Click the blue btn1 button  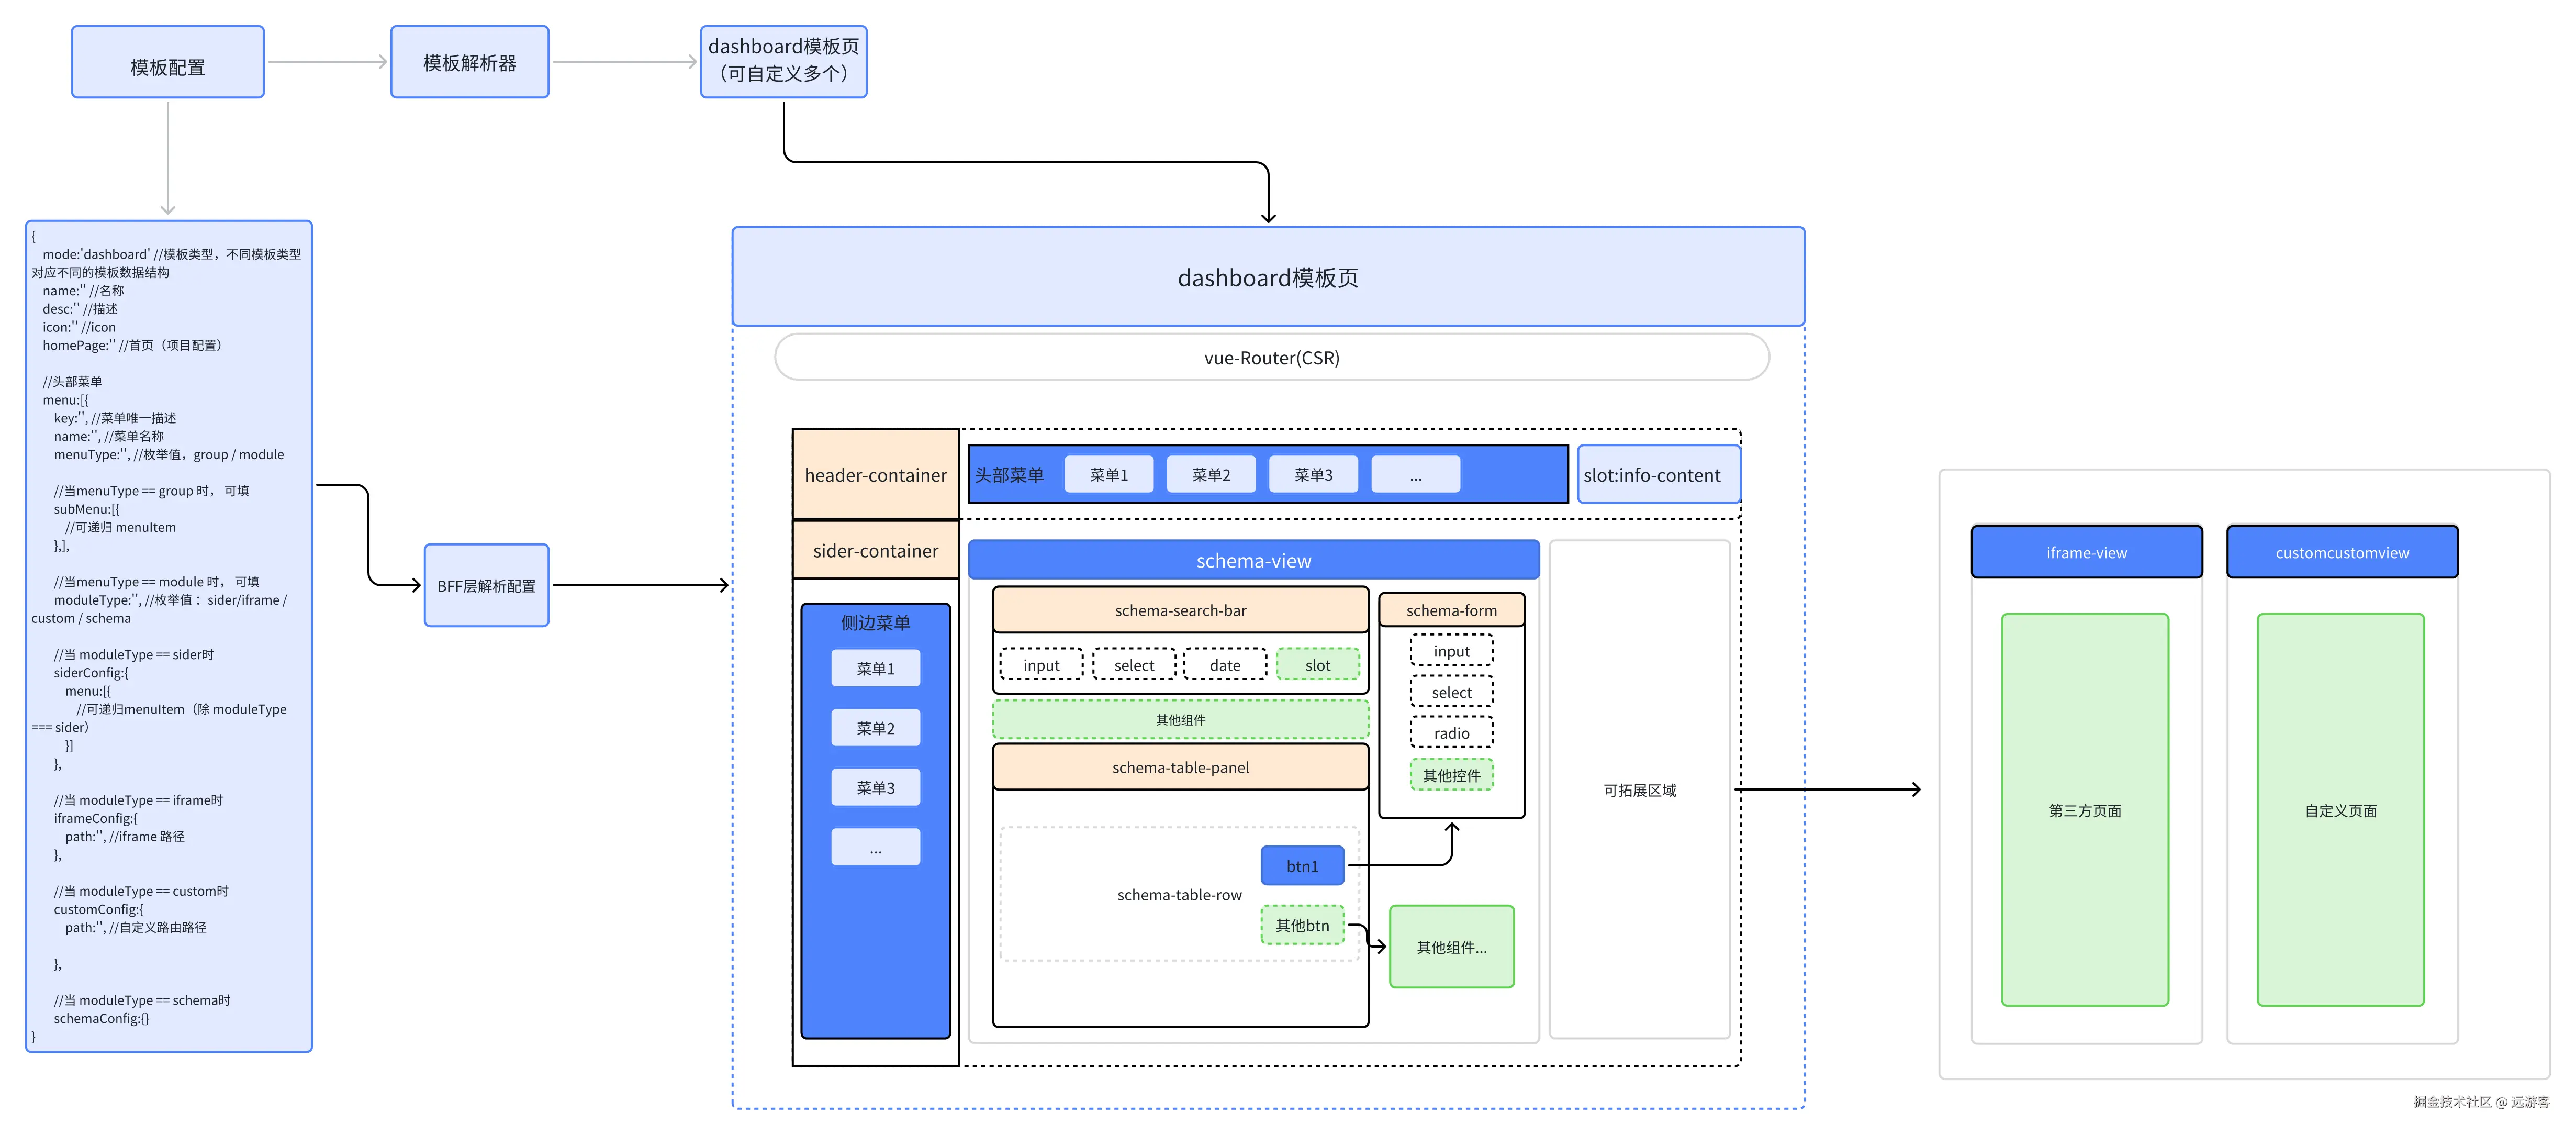pyautogui.click(x=1301, y=866)
